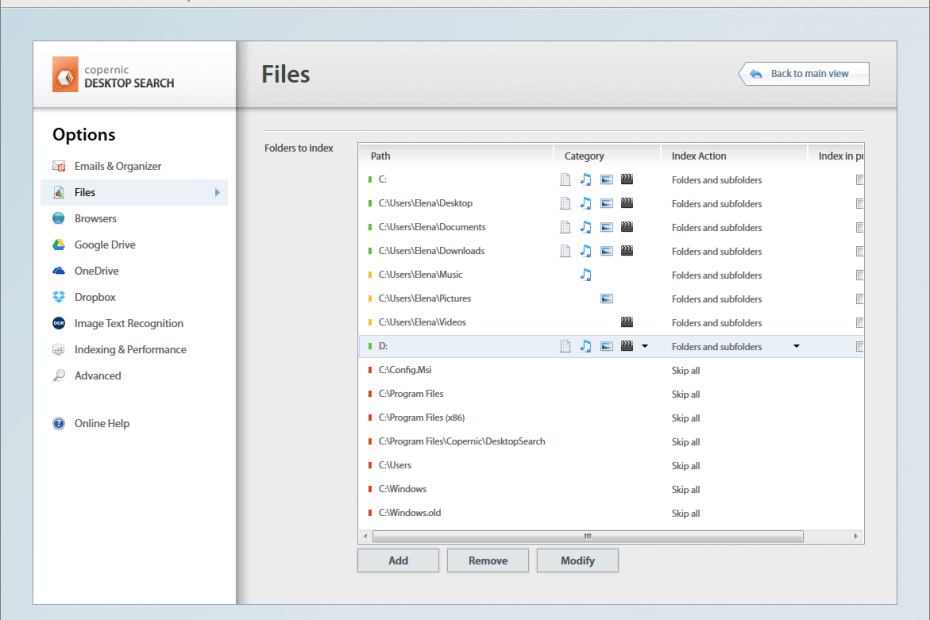Click the clapperboard icon in Videos folder row
The height and width of the screenshot is (620, 930).
(627, 322)
